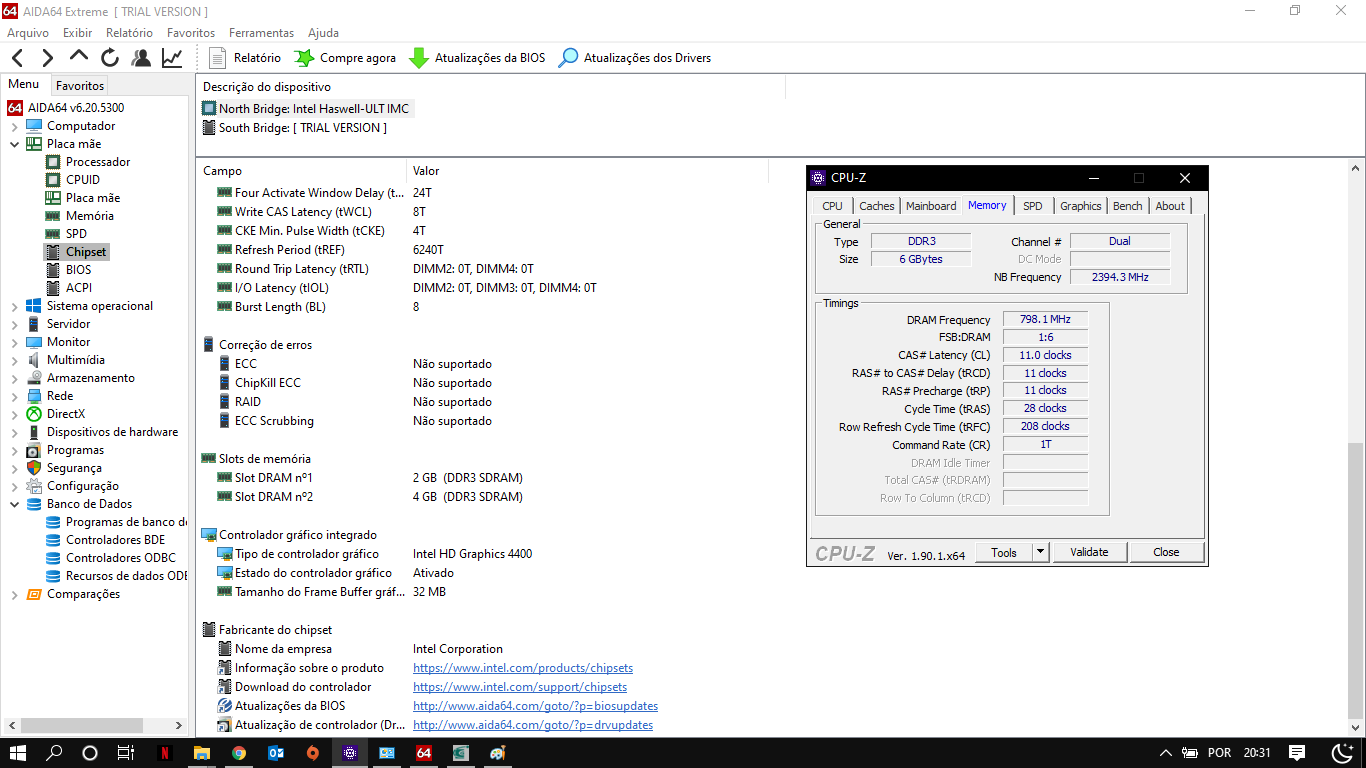Switch to the About tab in CPU-Z

[x=1170, y=206]
